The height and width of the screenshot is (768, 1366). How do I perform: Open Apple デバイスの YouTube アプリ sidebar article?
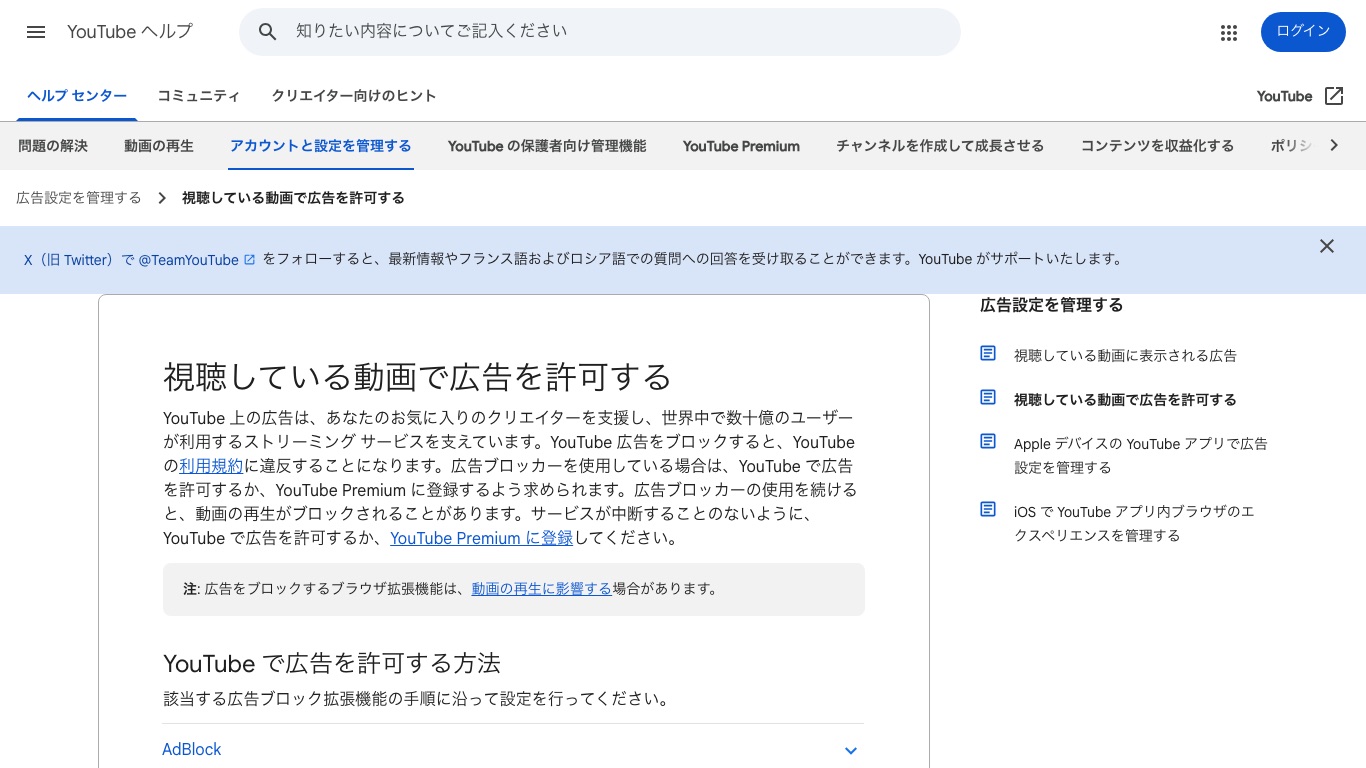point(1140,456)
